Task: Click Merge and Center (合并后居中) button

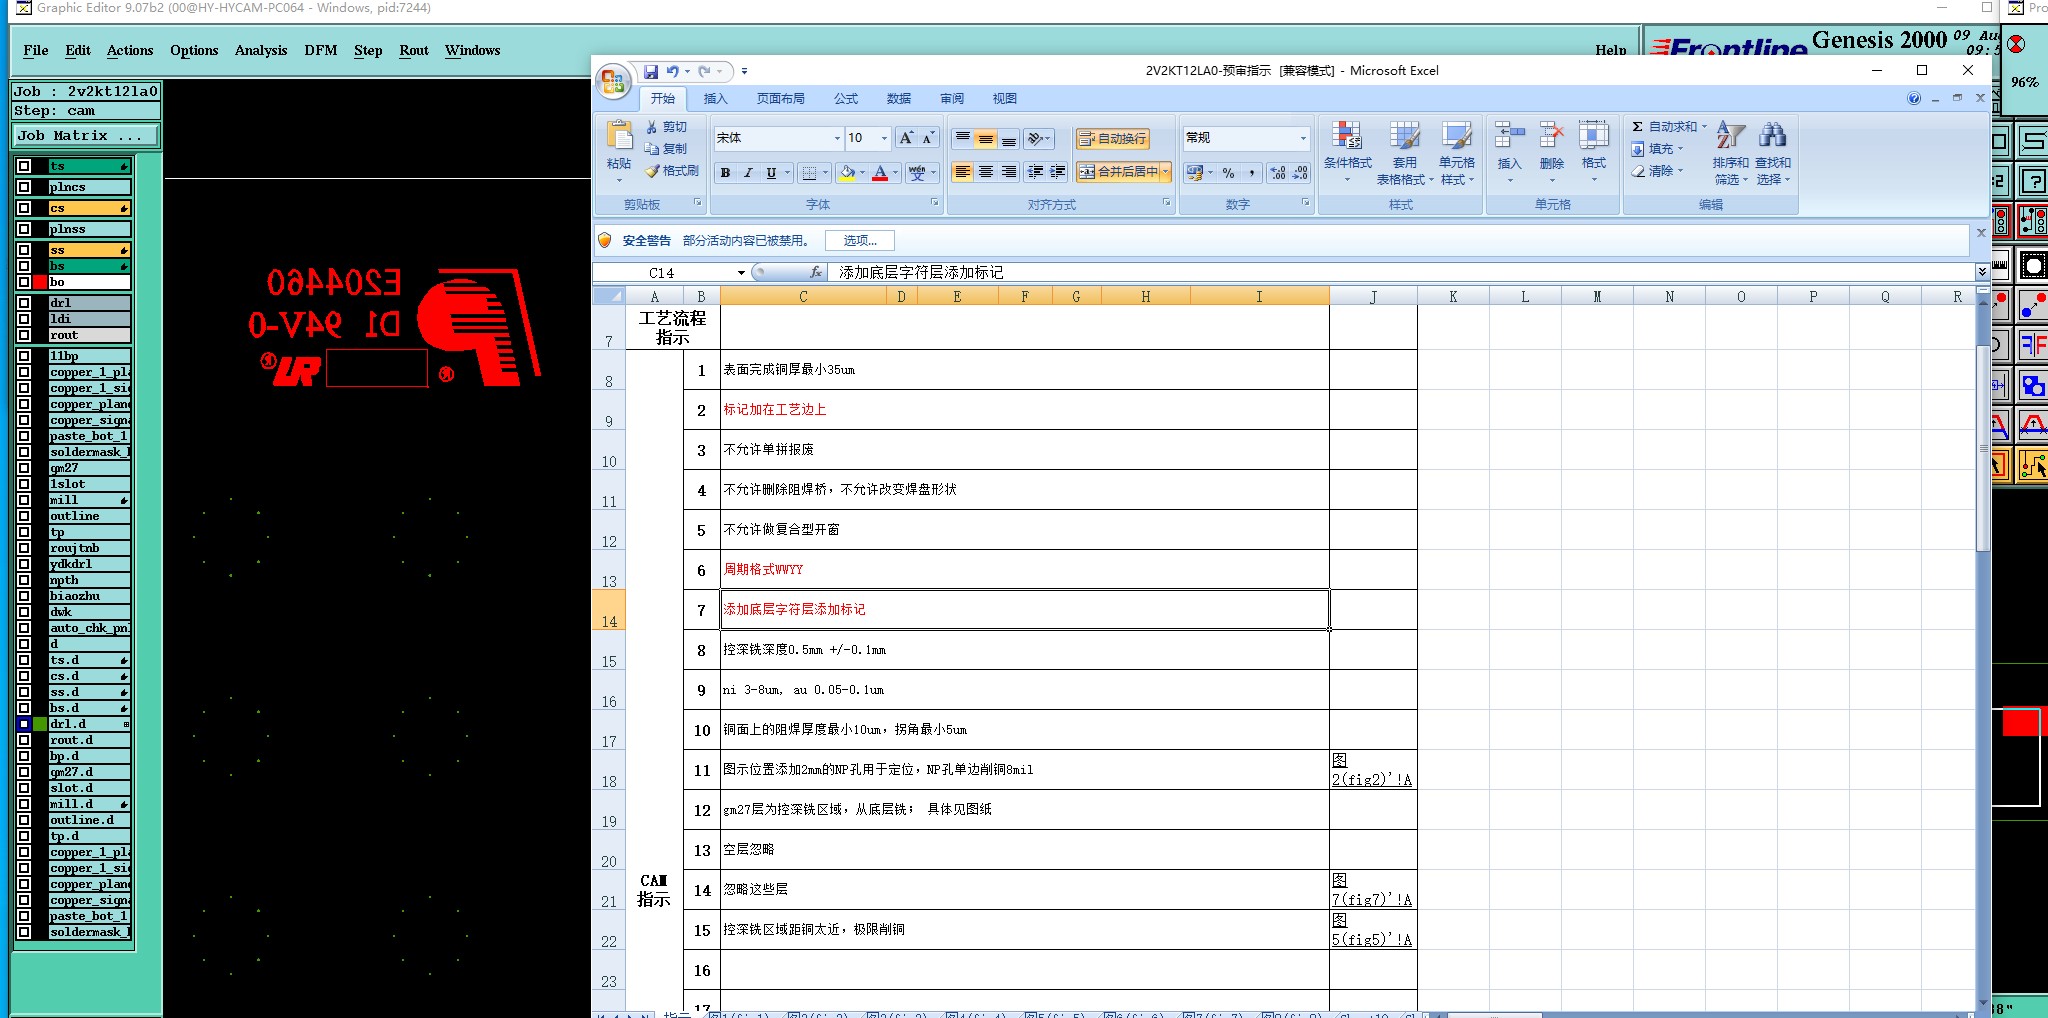Action: [x=1118, y=172]
